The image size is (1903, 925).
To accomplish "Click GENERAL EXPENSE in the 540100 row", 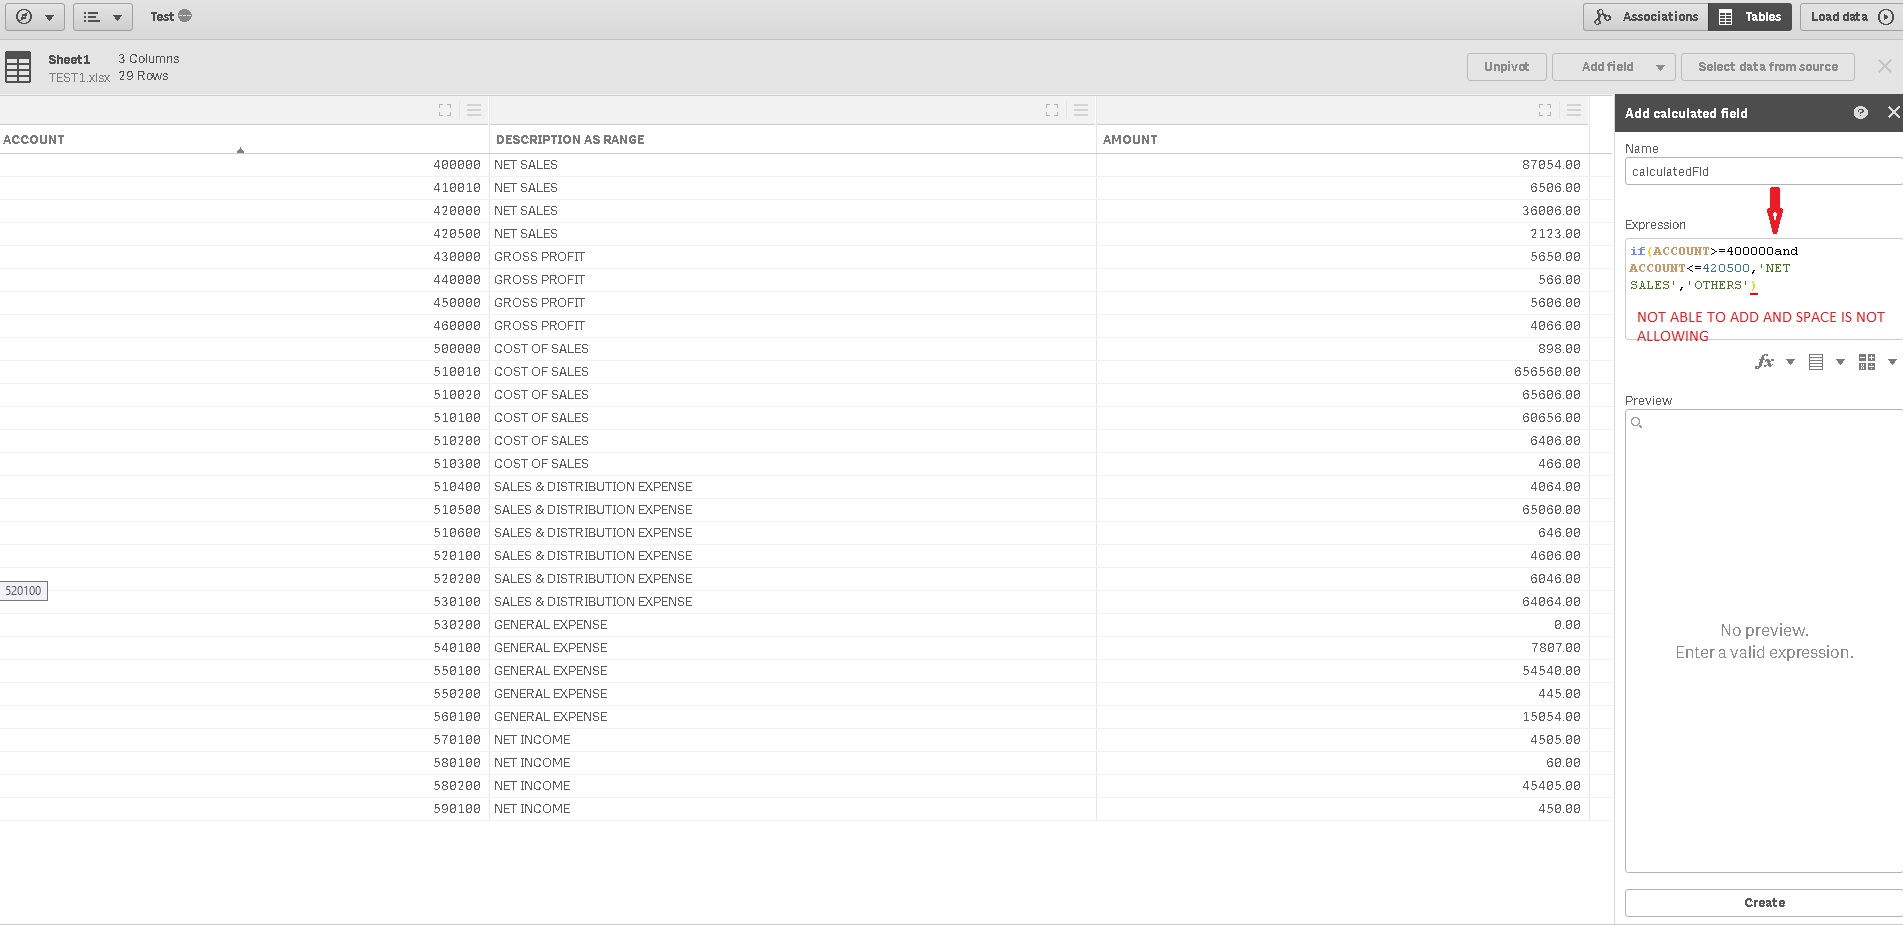I will [x=551, y=648].
